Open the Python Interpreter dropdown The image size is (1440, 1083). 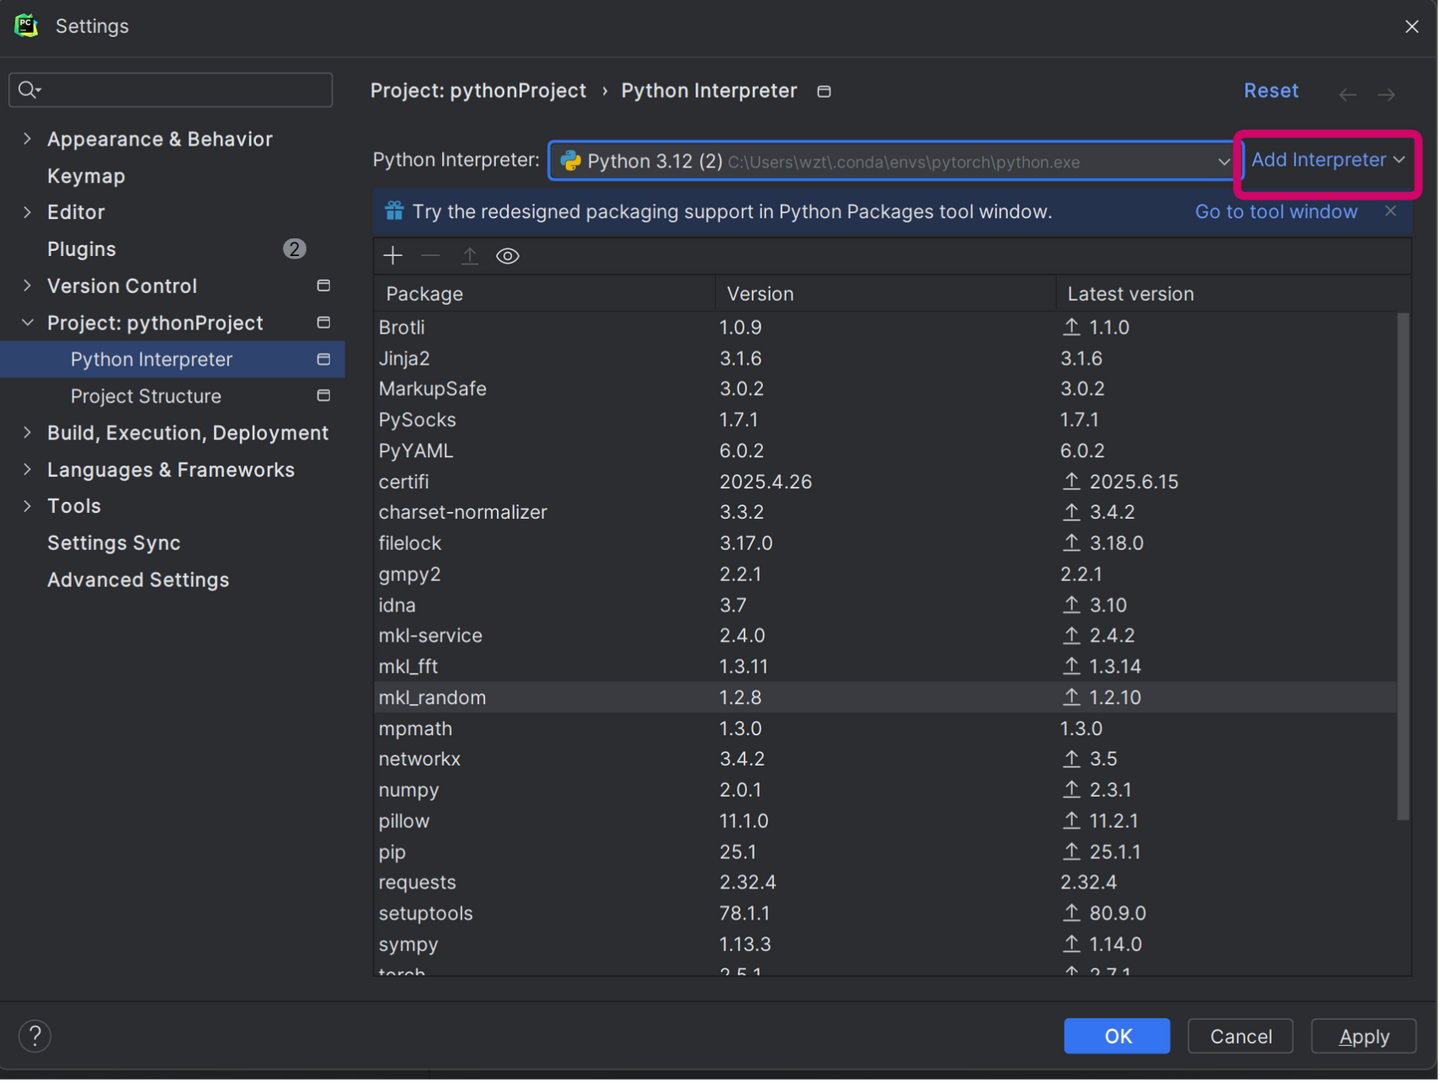pos(1223,161)
